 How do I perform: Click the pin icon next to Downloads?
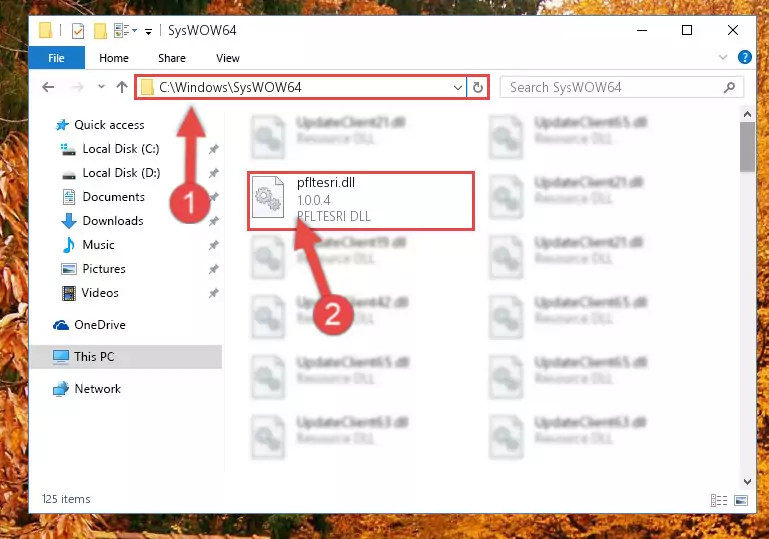(213, 221)
